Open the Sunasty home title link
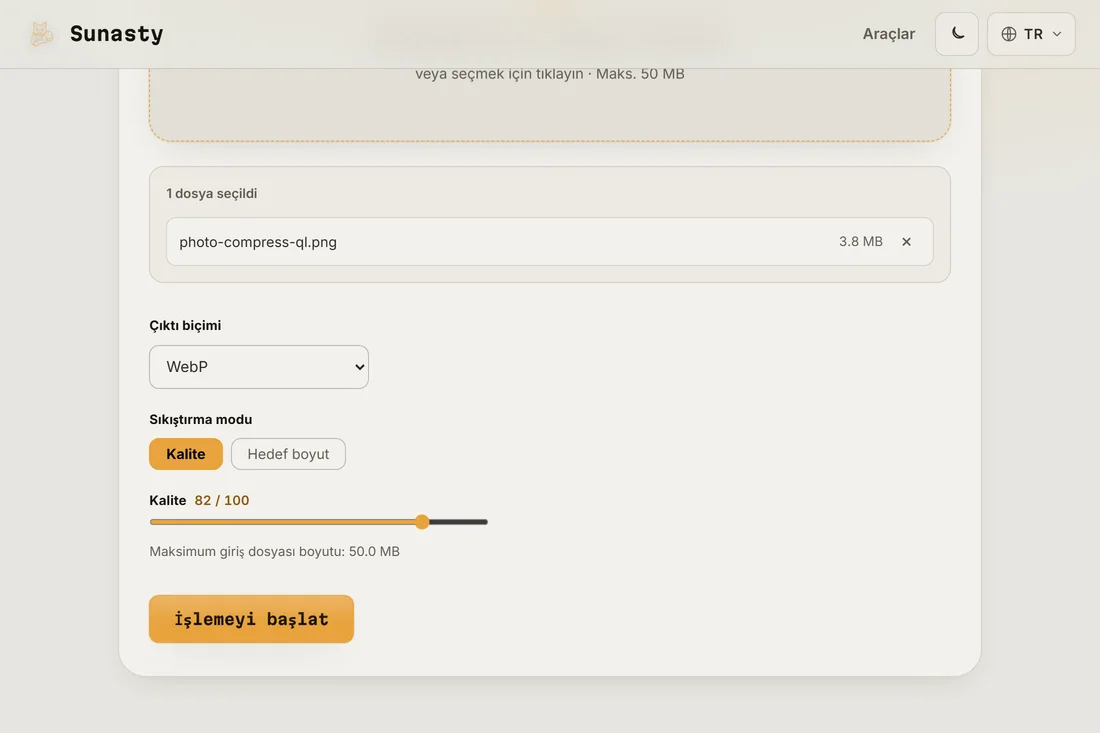 (x=116, y=34)
